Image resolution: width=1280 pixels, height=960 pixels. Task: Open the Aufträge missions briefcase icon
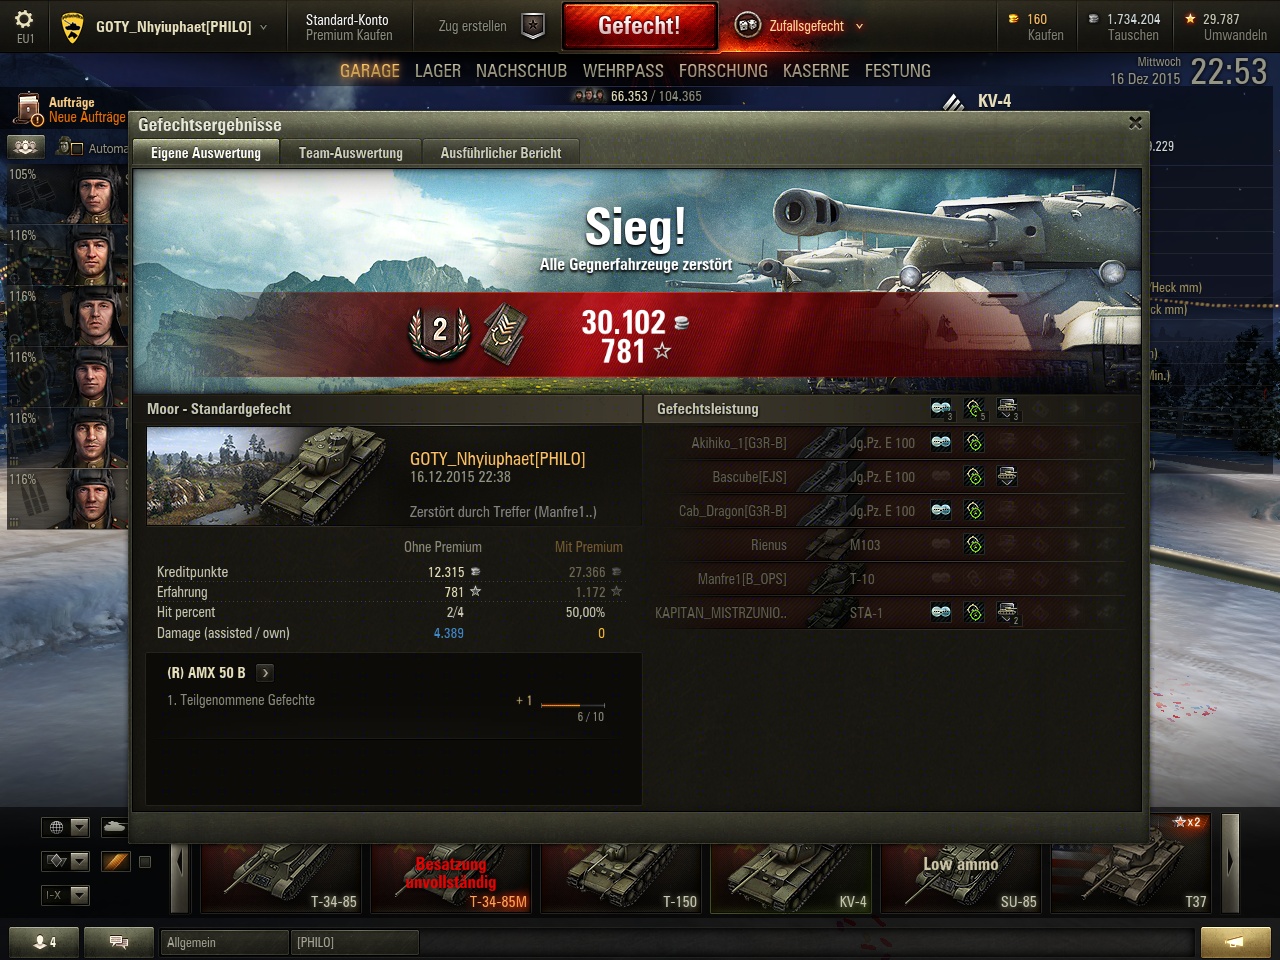tap(26, 109)
